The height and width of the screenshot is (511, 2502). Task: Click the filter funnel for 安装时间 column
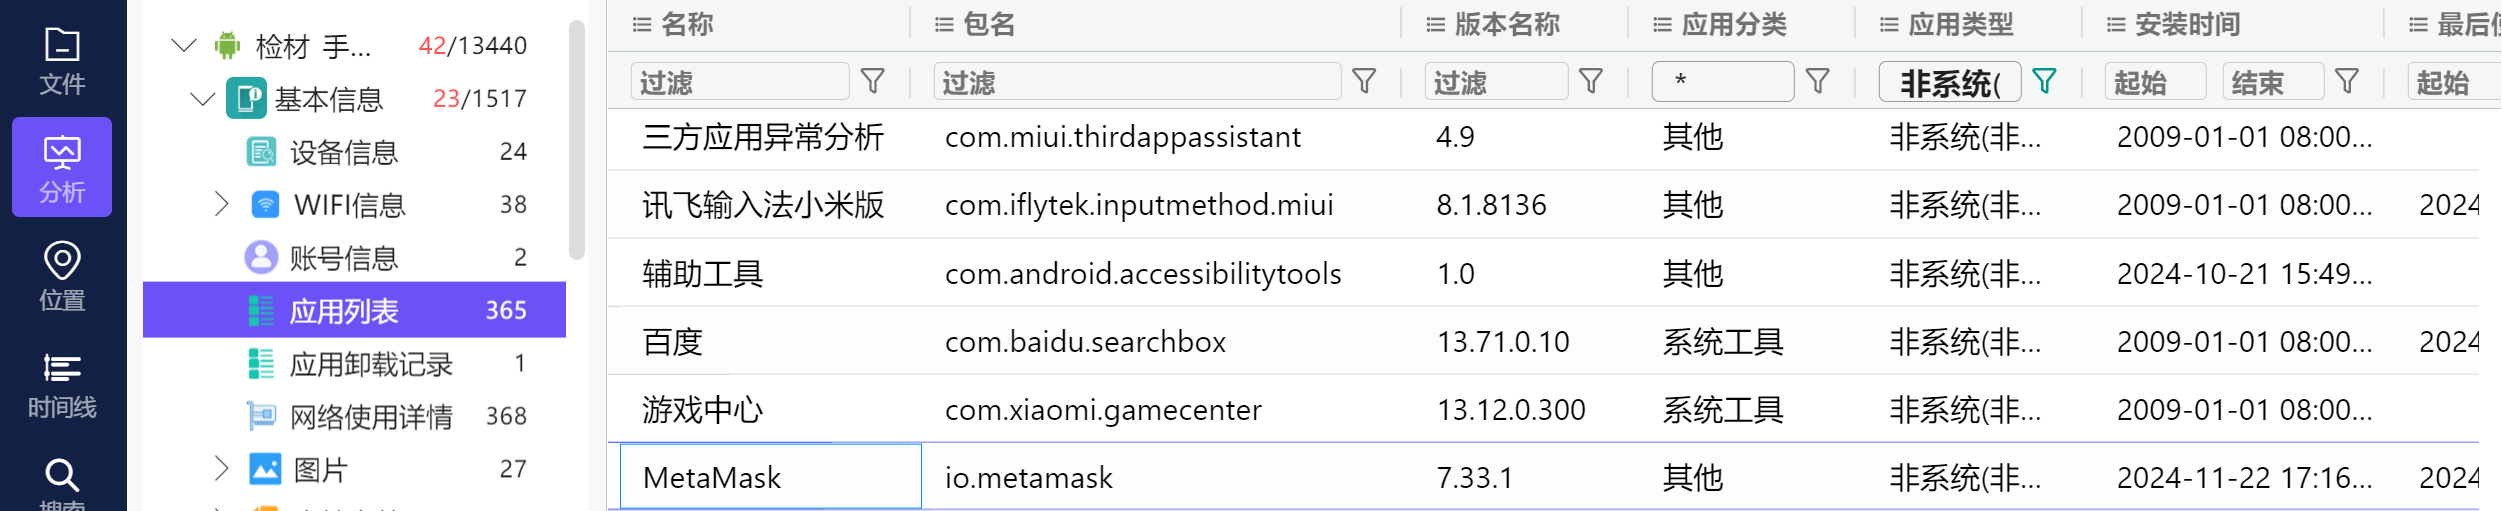point(2347,81)
